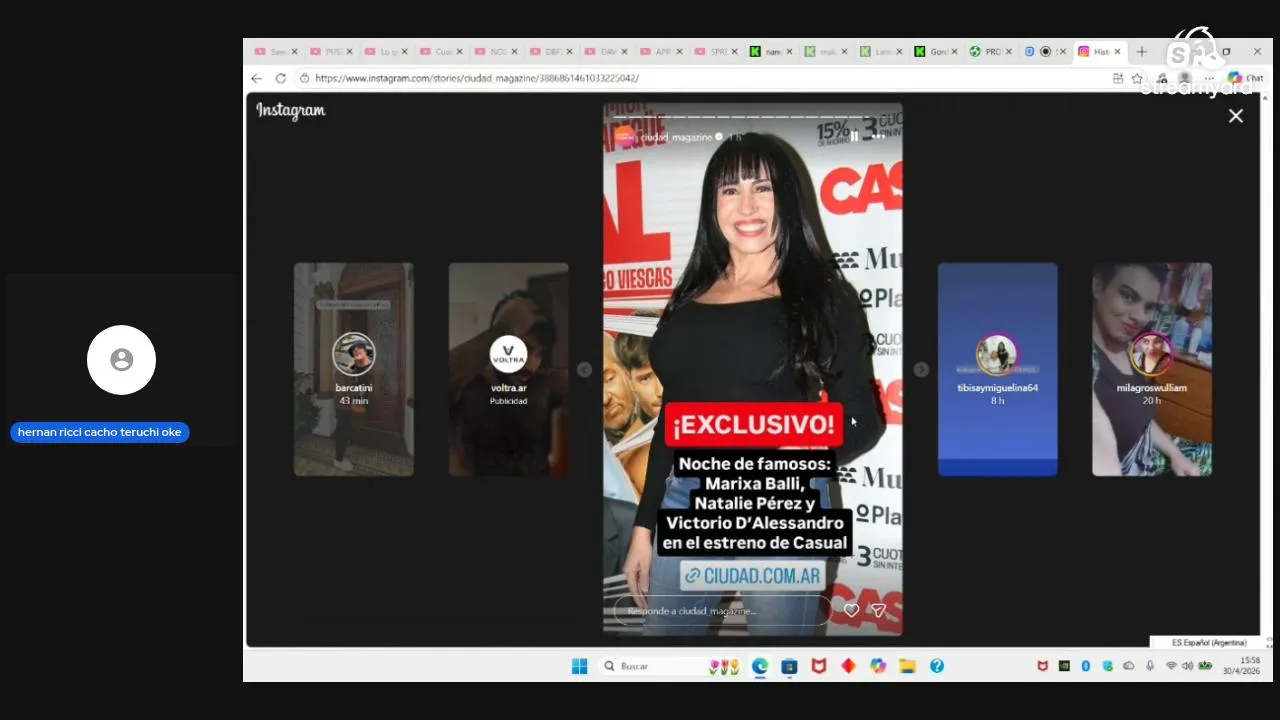The width and height of the screenshot is (1280, 720).
Task: Click the Instagram logo
Action: coord(290,111)
